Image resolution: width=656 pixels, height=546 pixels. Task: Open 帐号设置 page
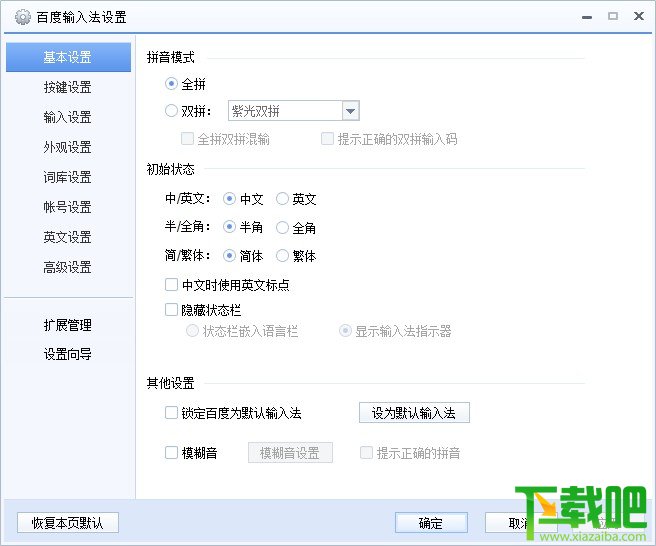[x=67, y=207]
